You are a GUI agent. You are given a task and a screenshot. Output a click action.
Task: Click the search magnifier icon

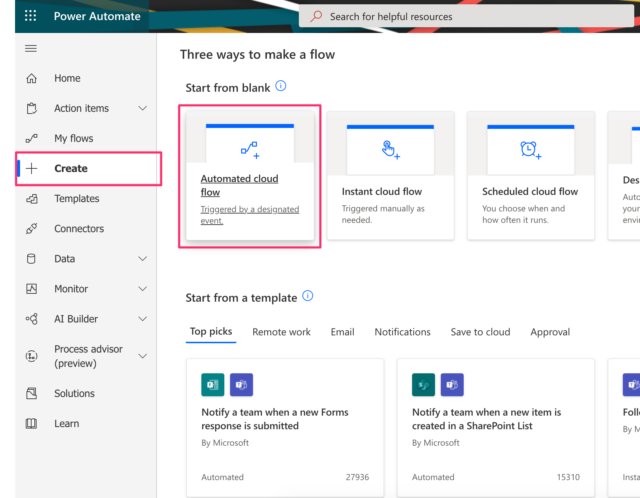pyautogui.click(x=316, y=16)
